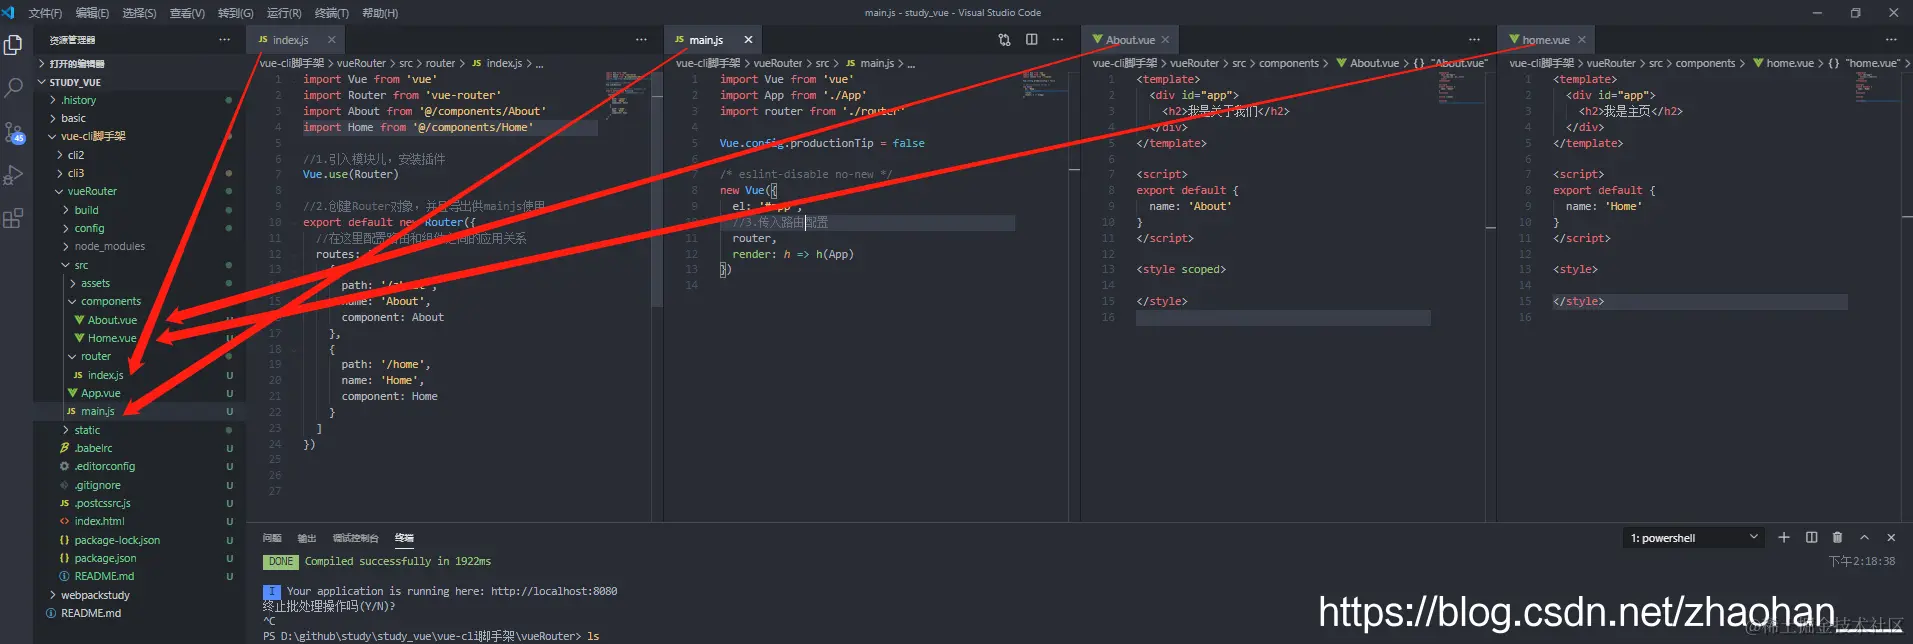Click router breadcrumb in index.js editor
The height and width of the screenshot is (644, 1913).
pyautogui.click(x=440, y=63)
